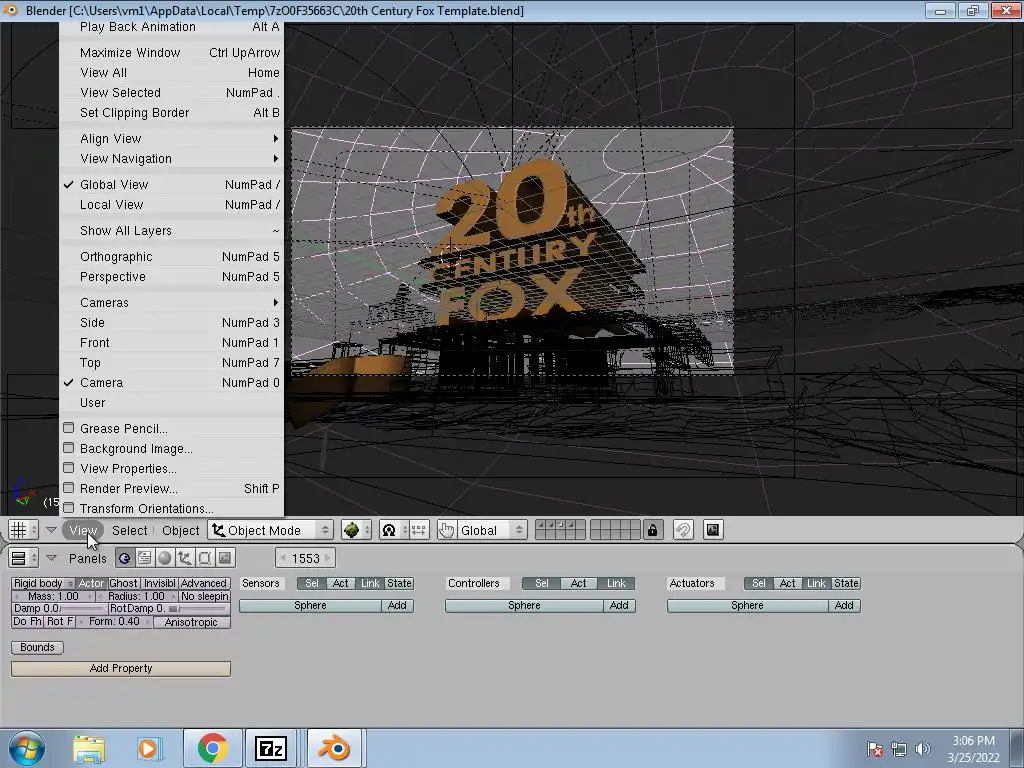The image size is (1024, 768).
Task: Collapse the Buttons header menus triangle
Action: 51,558
